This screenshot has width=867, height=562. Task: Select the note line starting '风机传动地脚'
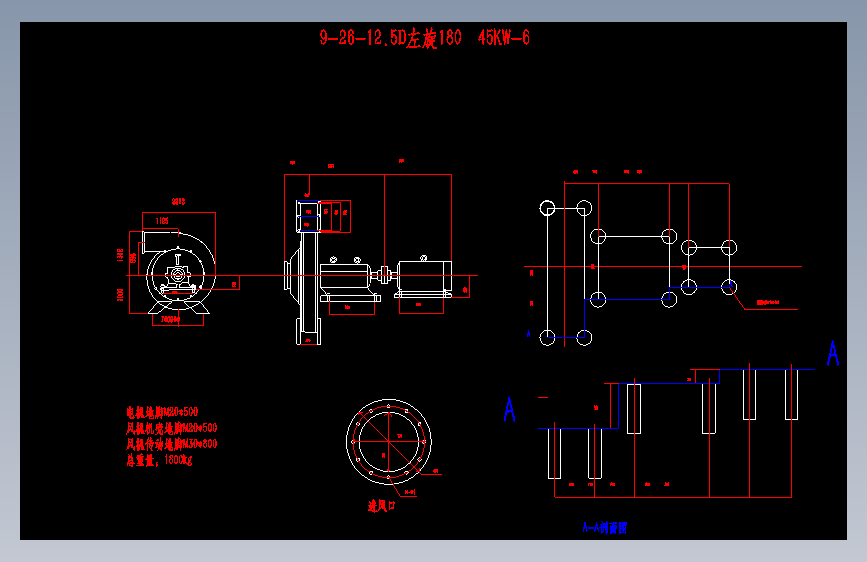click(171, 444)
